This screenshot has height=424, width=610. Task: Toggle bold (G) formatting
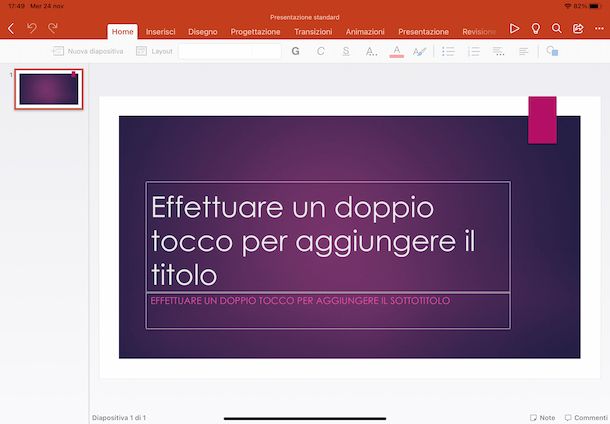pos(295,51)
